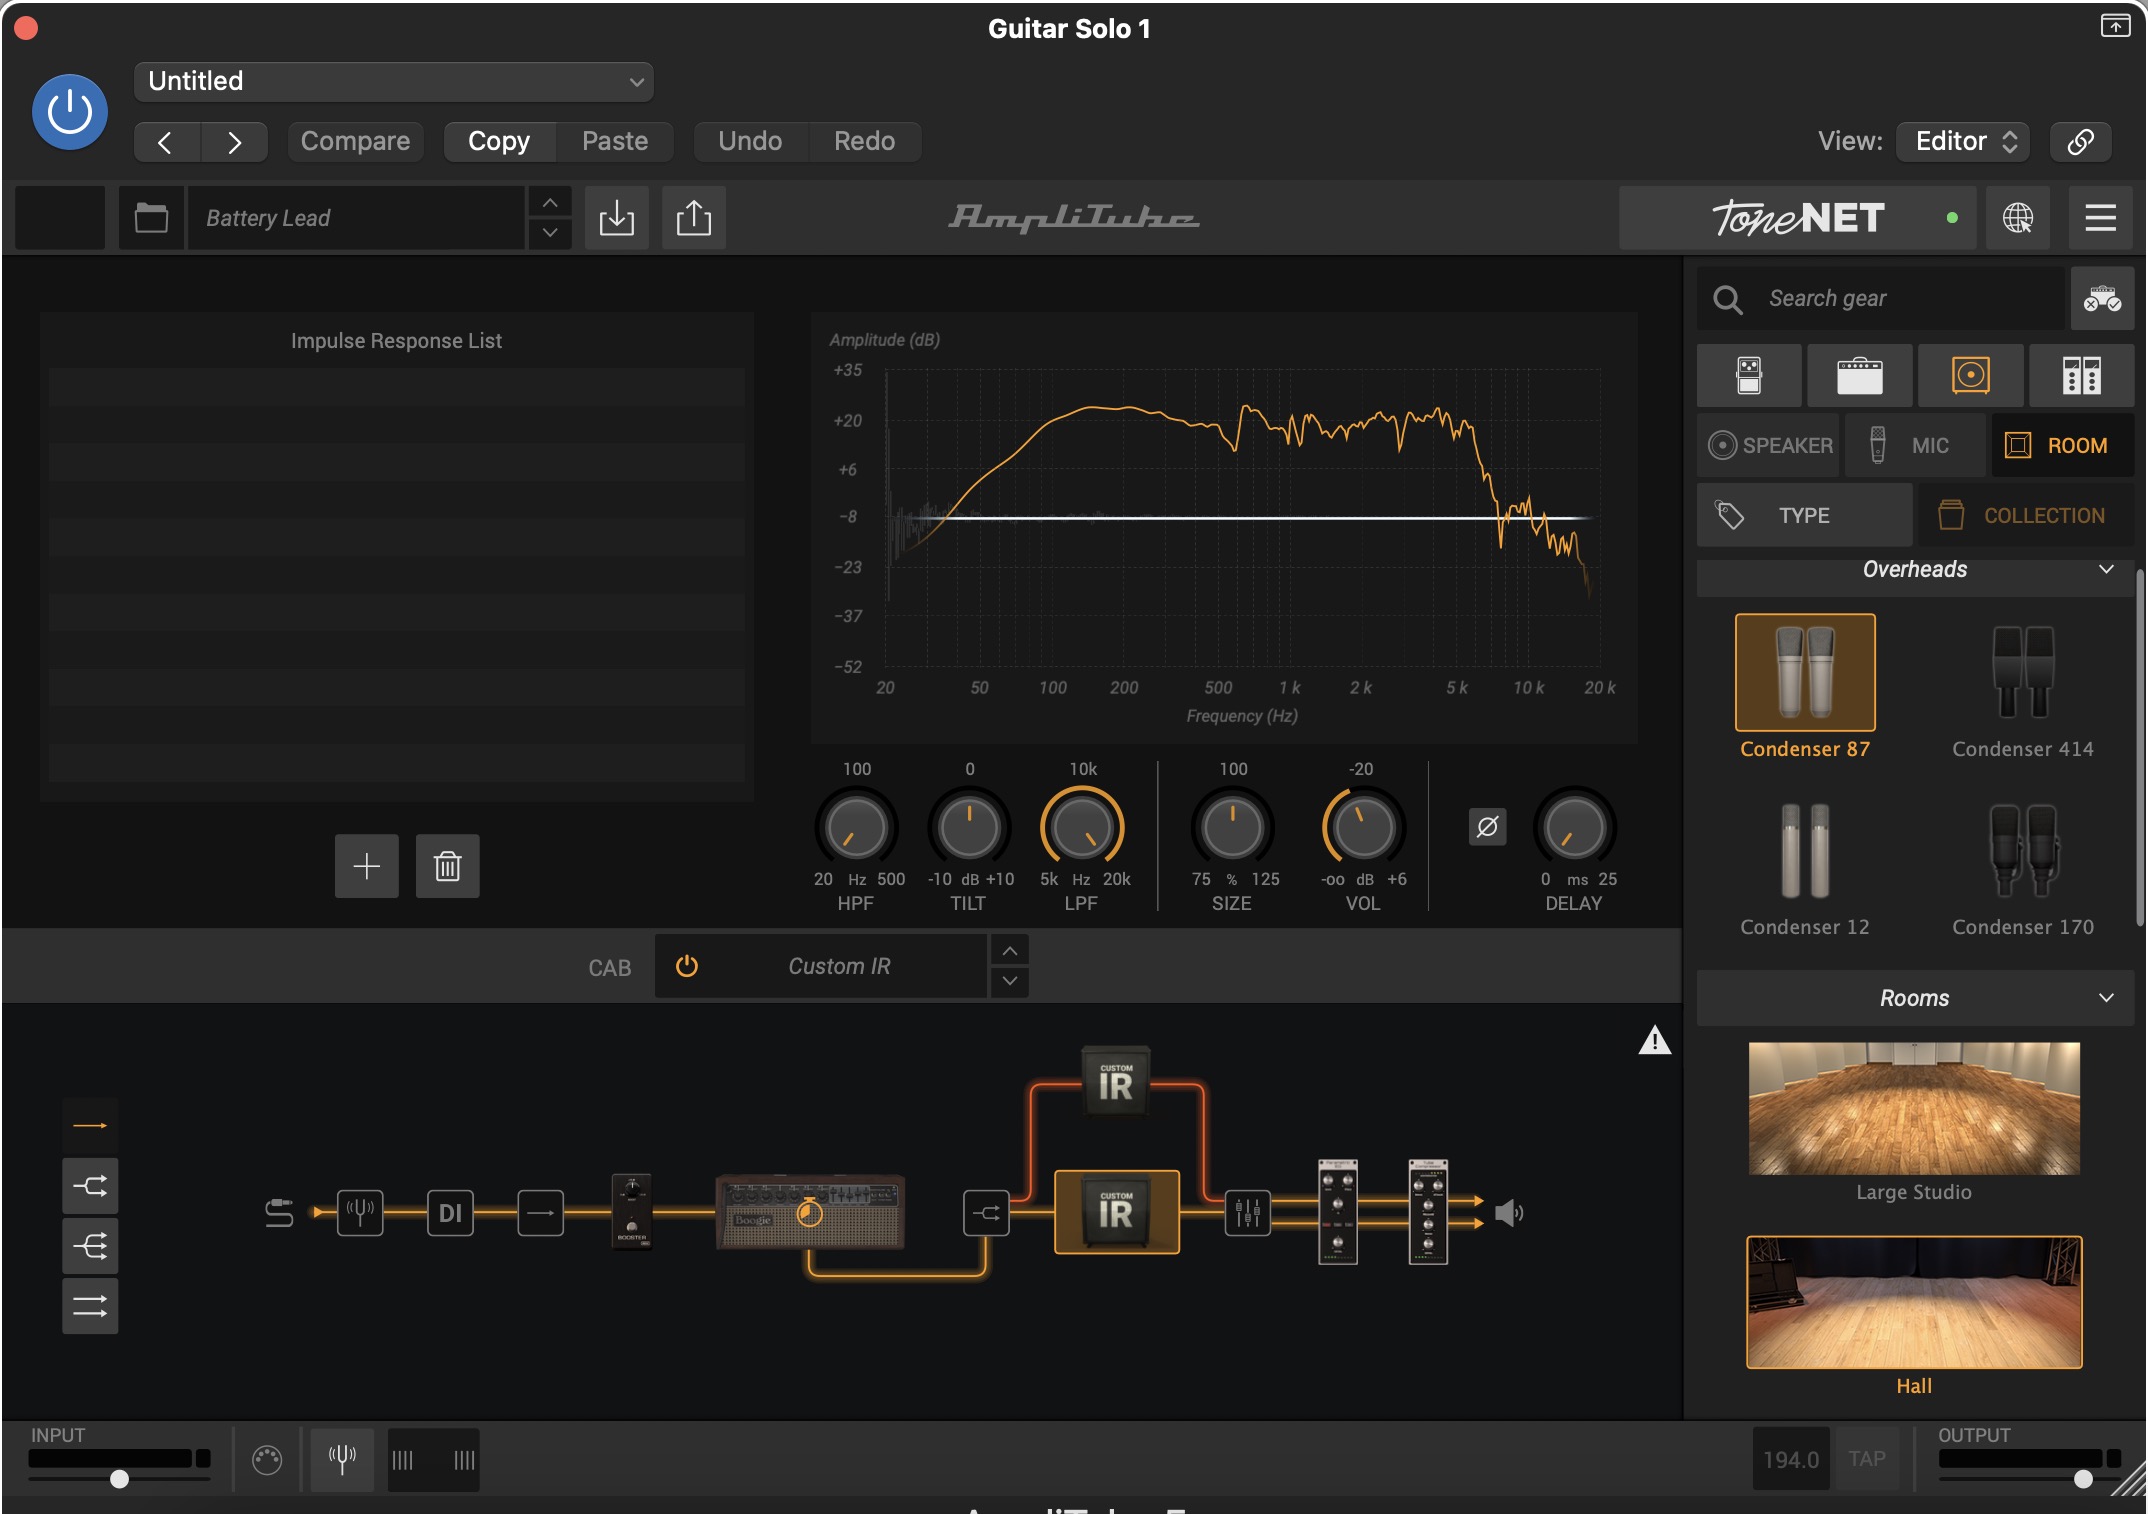Click the globe web icon
2148x1514 pixels.
click(2017, 217)
